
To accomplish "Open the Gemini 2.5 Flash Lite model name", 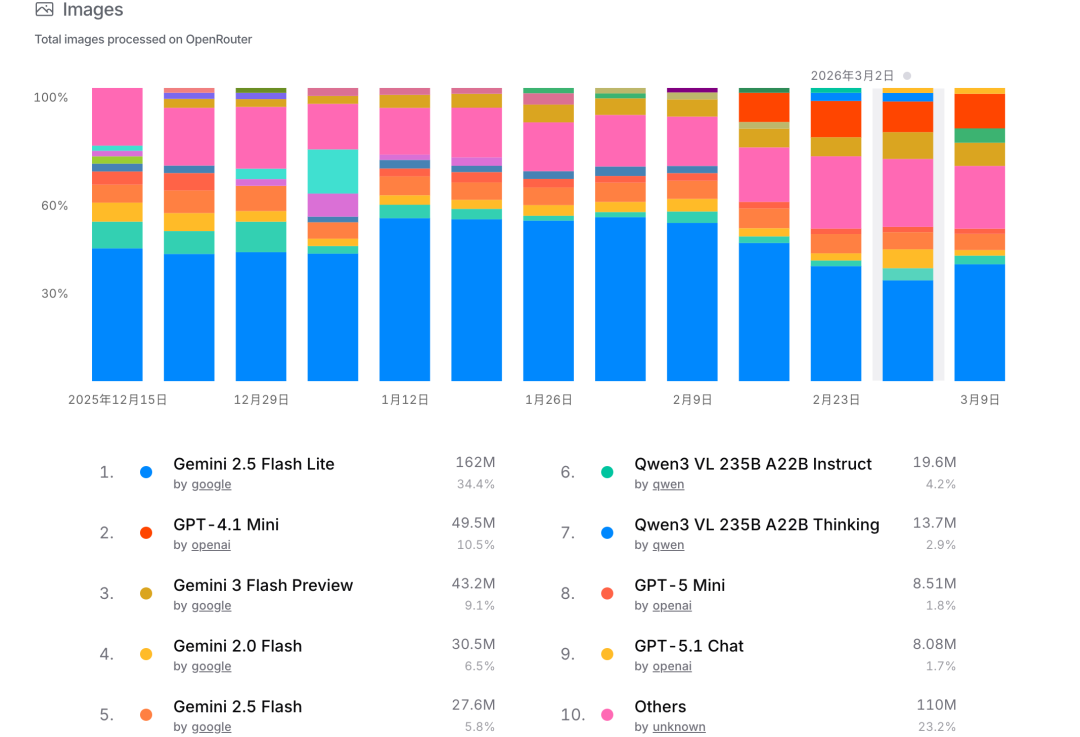I will click(254, 464).
